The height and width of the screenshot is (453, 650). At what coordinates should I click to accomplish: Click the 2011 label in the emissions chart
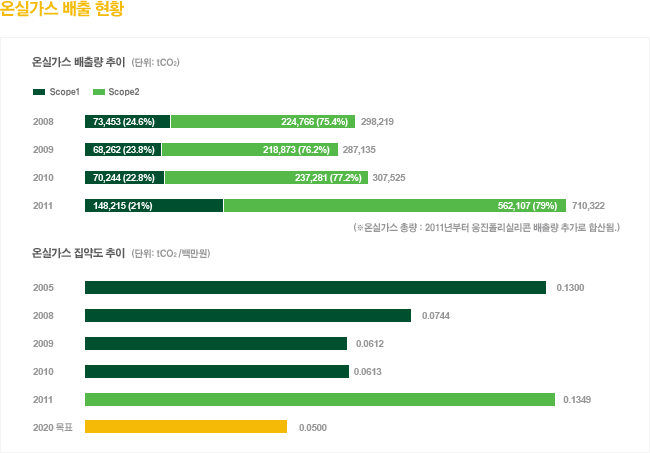click(x=43, y=206)
